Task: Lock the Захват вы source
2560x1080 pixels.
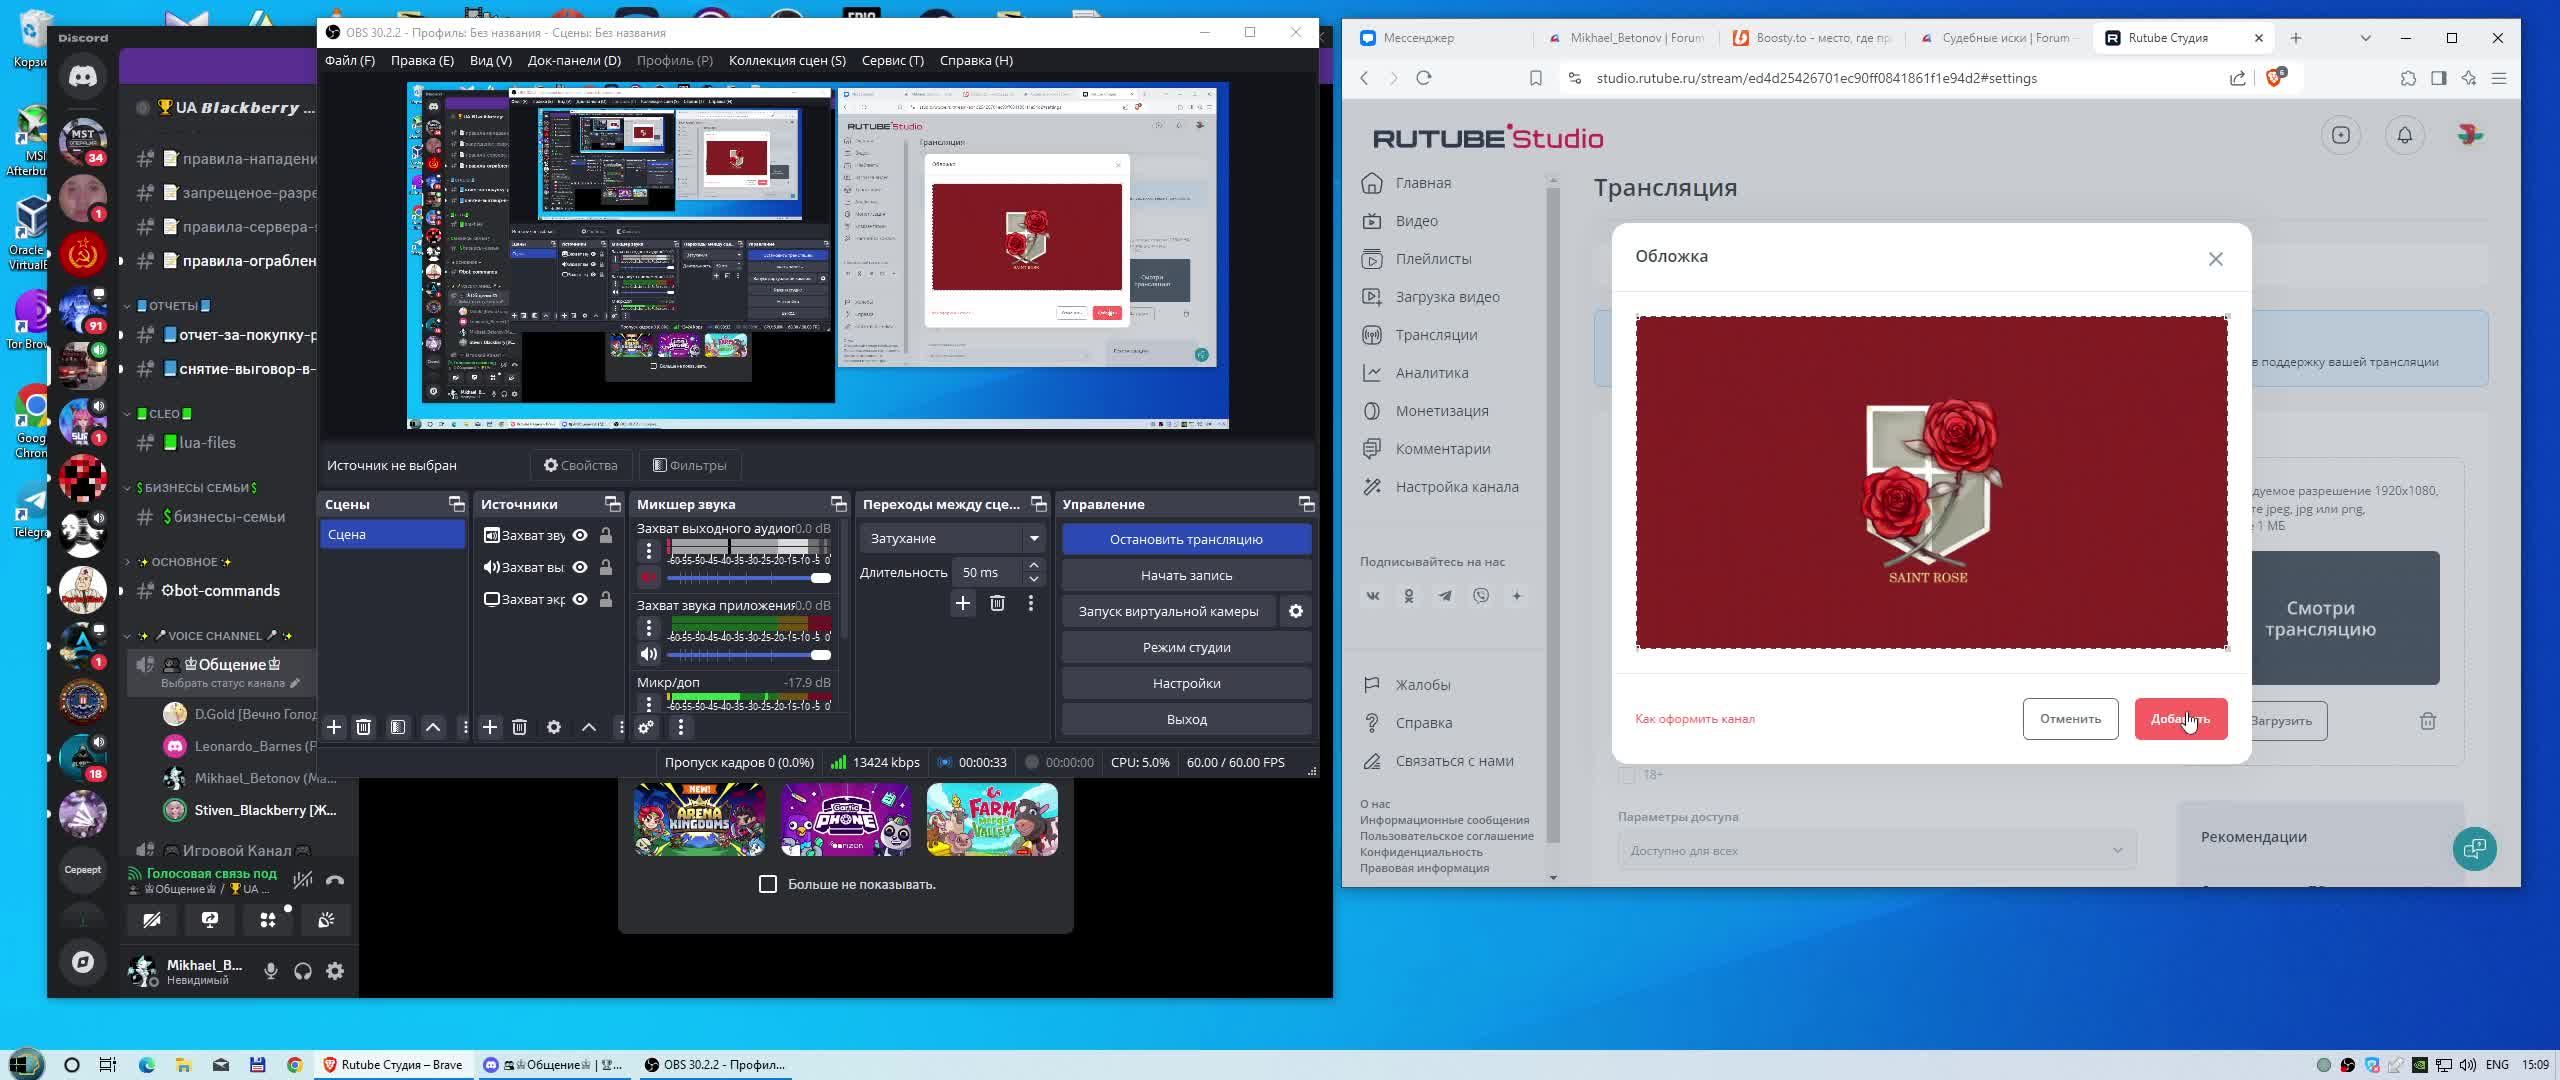Action: (x=606, y=567)
